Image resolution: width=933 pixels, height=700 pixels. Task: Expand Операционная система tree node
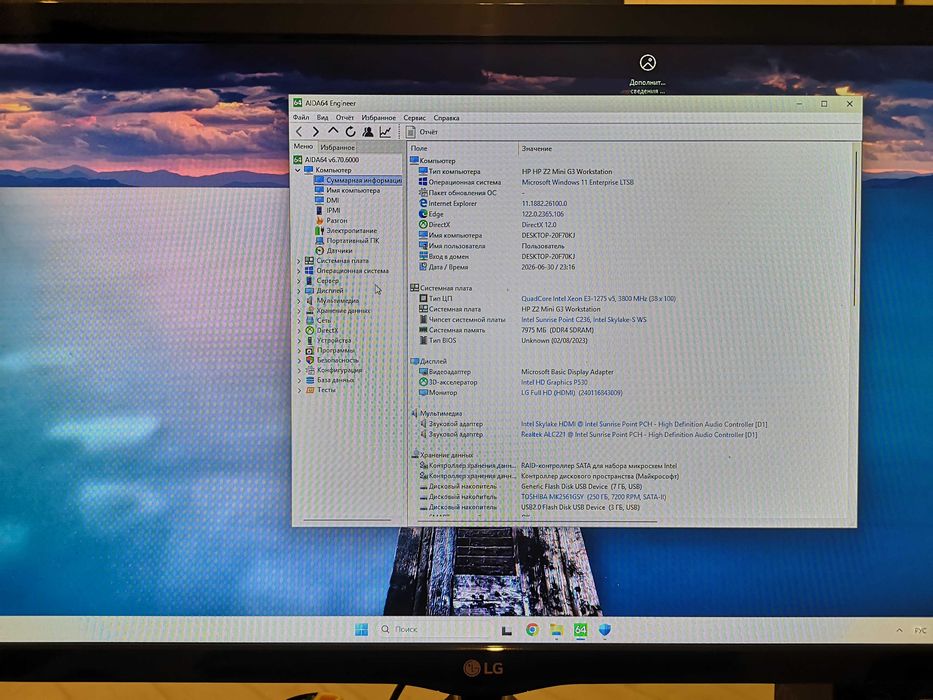[299, 271]
